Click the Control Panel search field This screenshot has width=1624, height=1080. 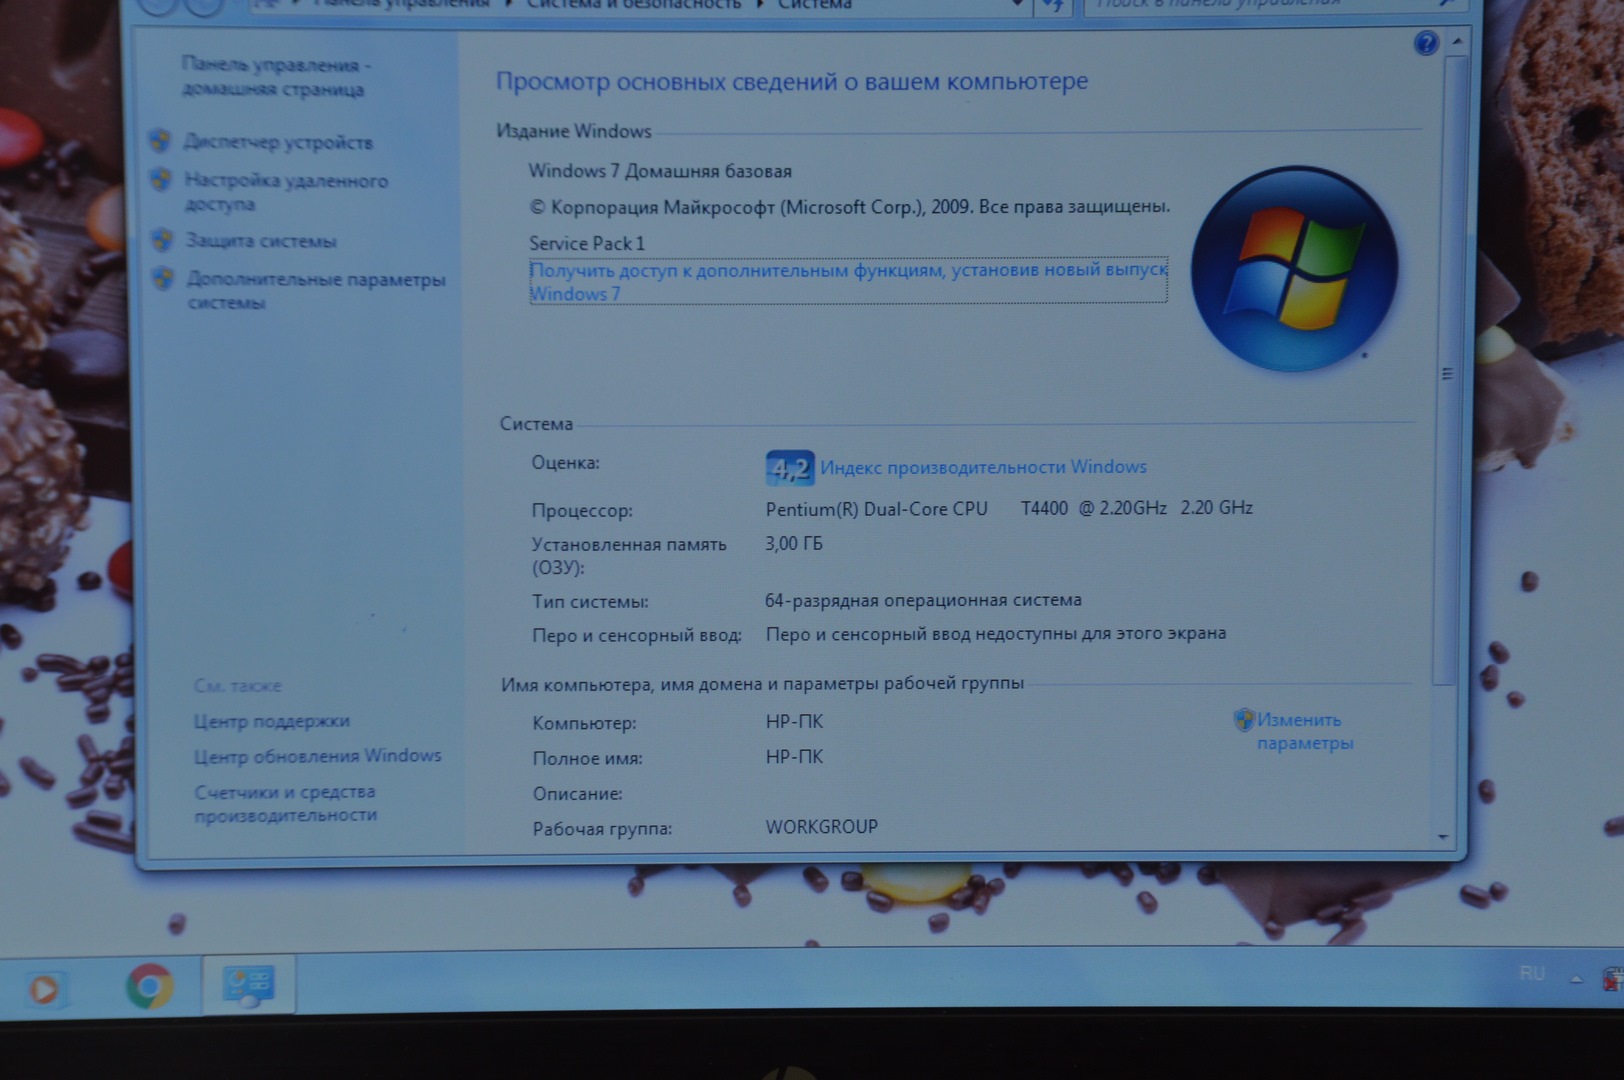tap(1275, 5)
